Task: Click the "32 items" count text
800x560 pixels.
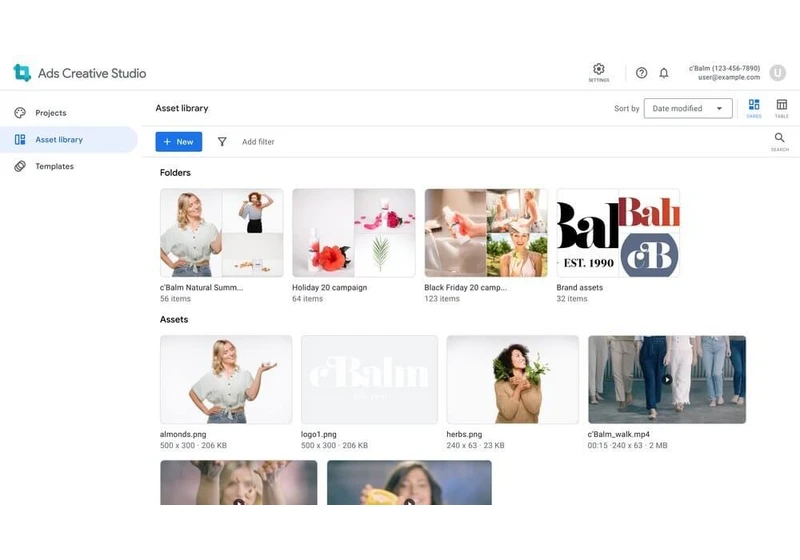Action: (x=571, y=298)
